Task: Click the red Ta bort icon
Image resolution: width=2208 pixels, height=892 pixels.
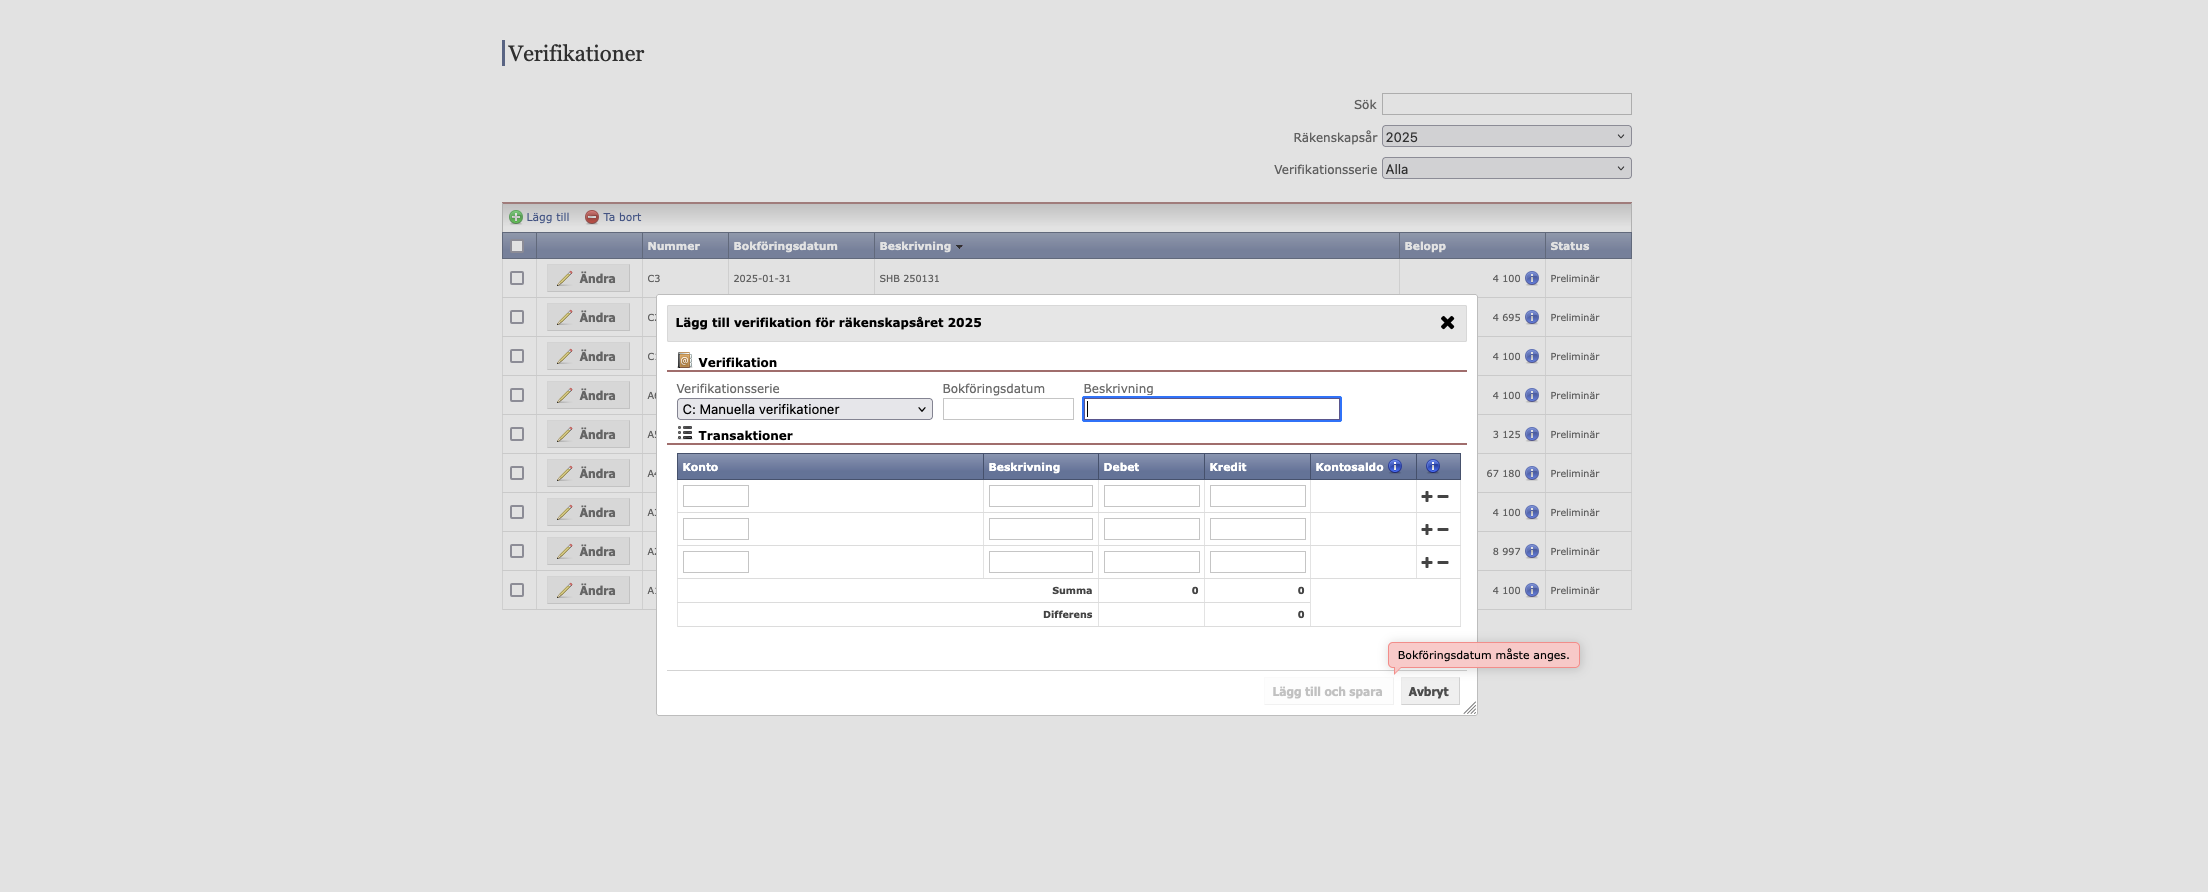Action: (592, 217)
